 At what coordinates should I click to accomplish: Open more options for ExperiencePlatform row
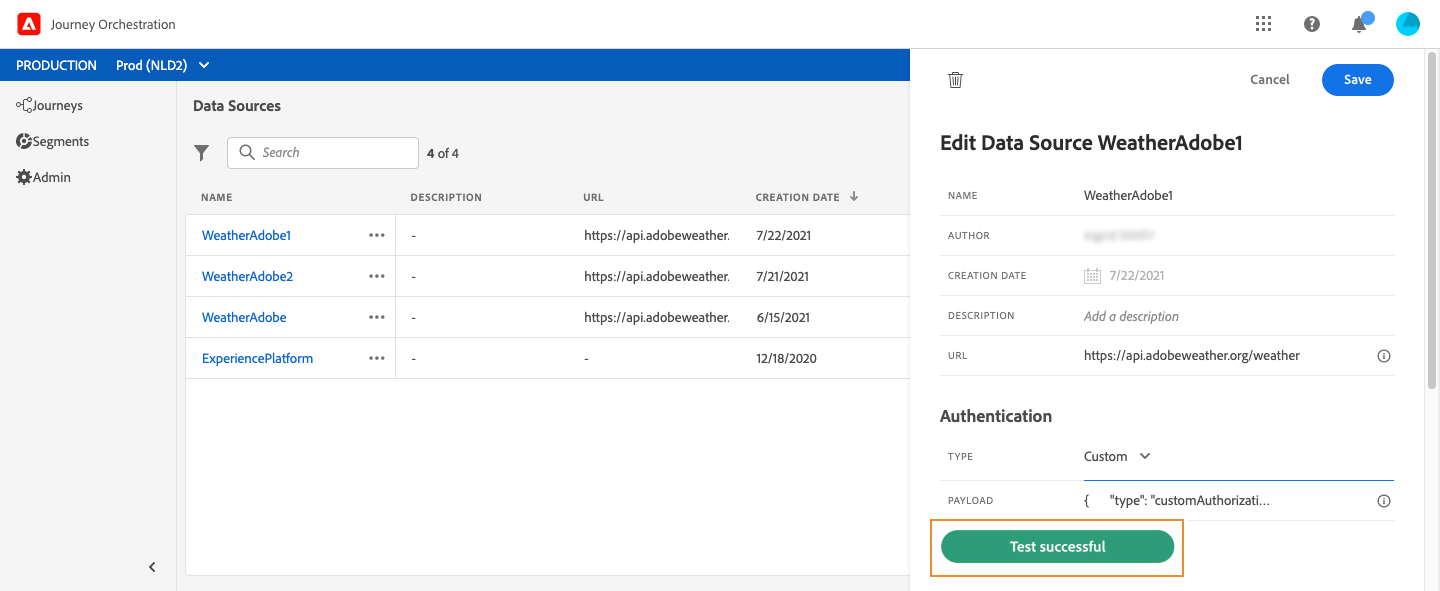point(377,358)
